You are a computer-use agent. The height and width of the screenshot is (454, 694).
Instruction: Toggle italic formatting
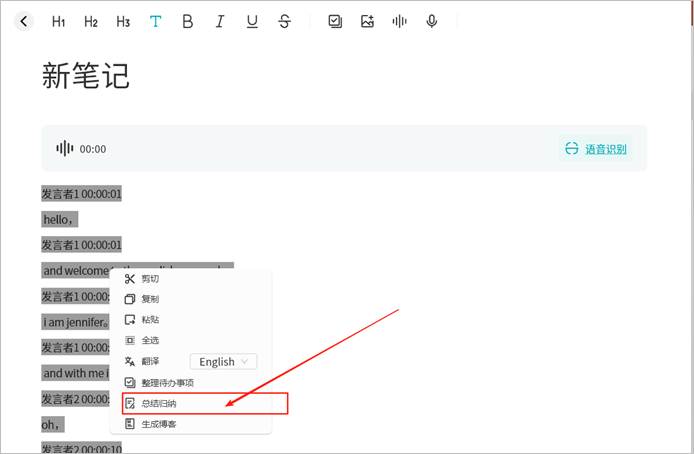219,21
